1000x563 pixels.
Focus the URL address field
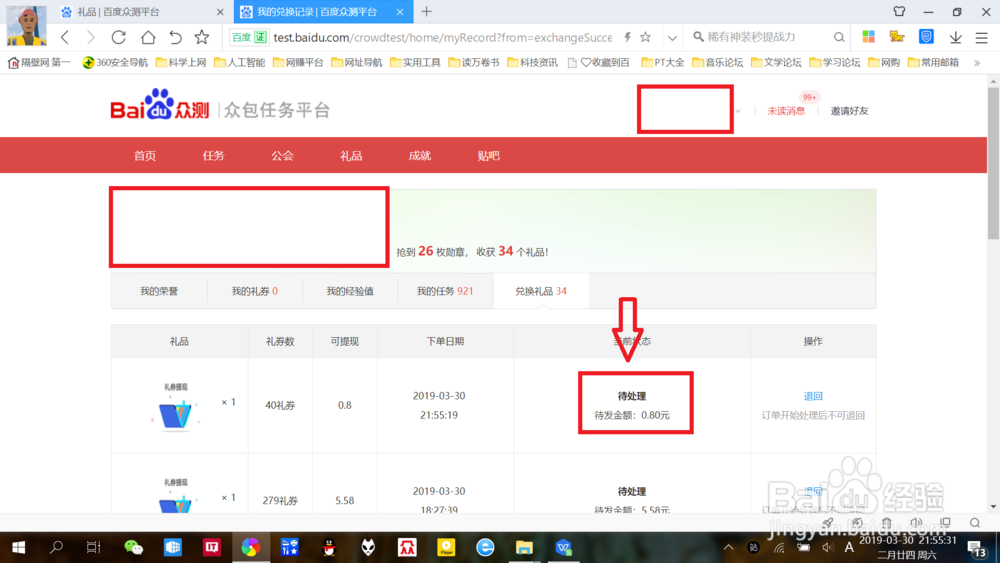pos(442,38)
